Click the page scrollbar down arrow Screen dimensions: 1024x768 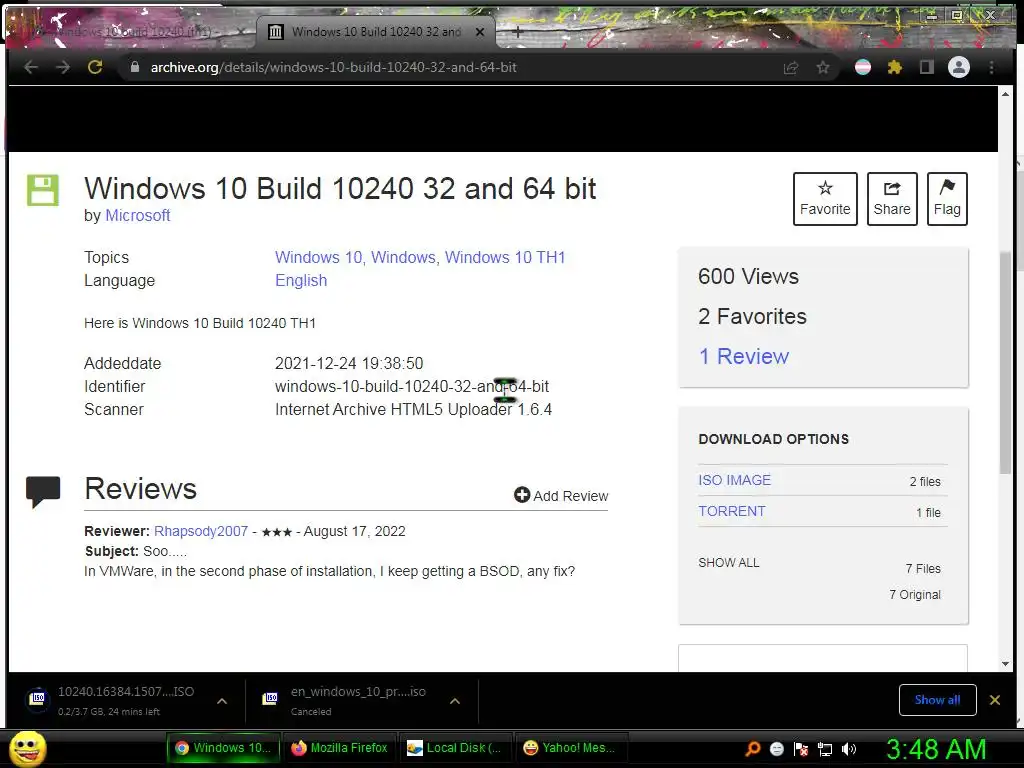[1005, 664]
